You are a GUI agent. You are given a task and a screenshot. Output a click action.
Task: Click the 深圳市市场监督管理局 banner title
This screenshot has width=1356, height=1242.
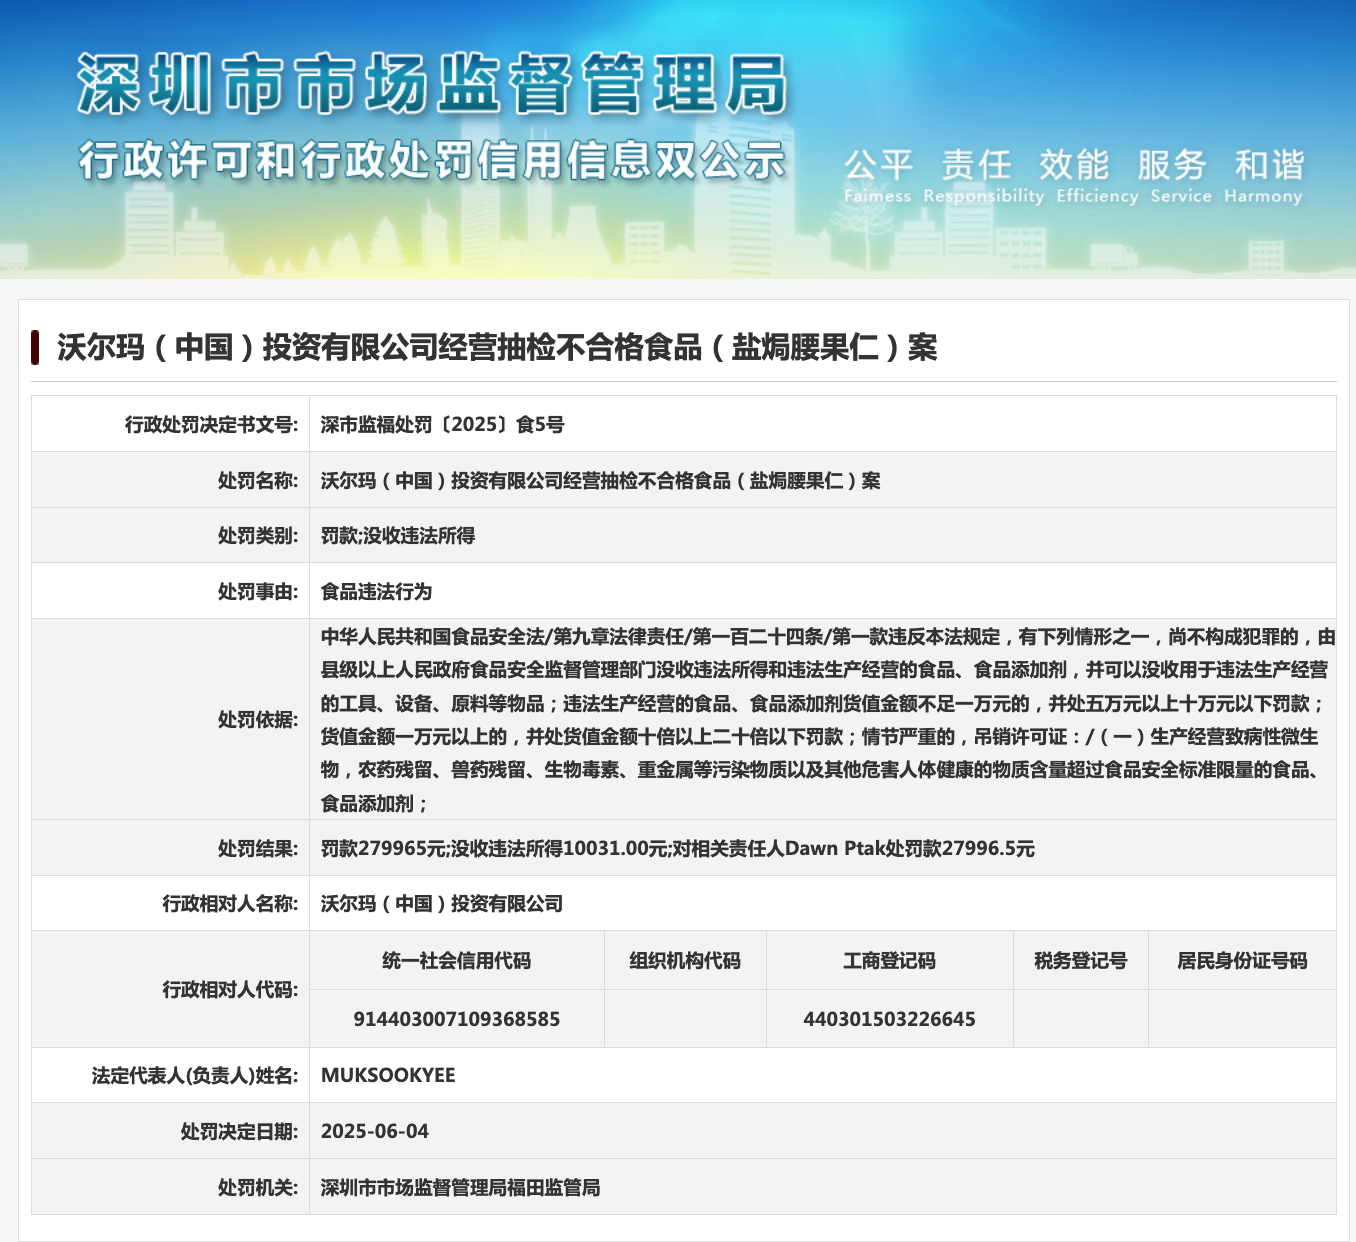pos(433,84)
